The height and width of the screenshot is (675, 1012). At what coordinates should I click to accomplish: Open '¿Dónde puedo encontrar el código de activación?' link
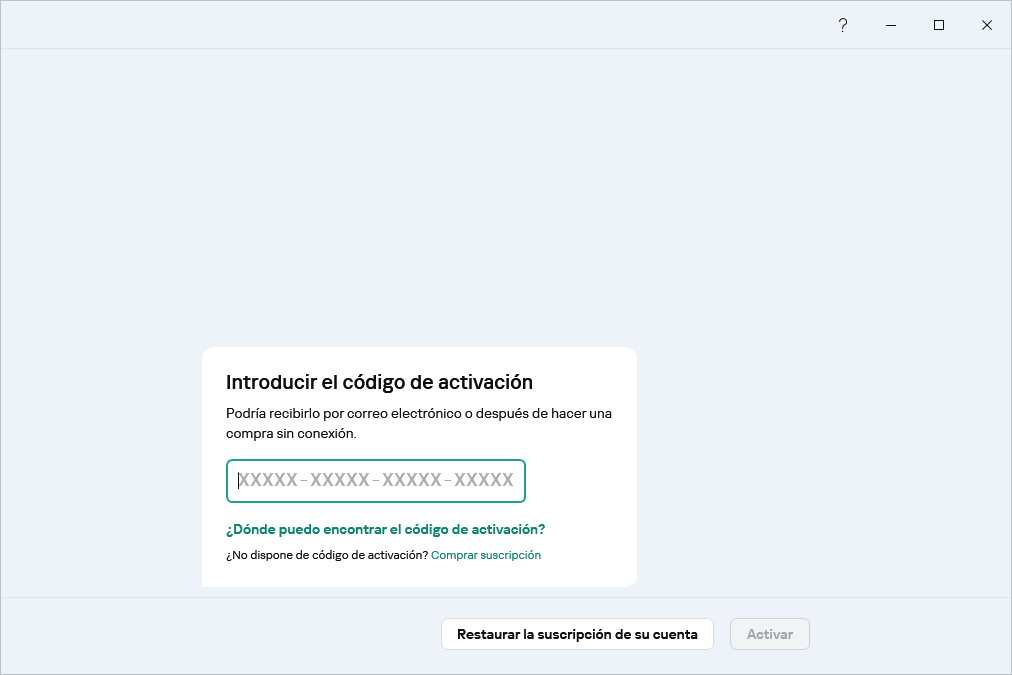click(x=385, y=529)
